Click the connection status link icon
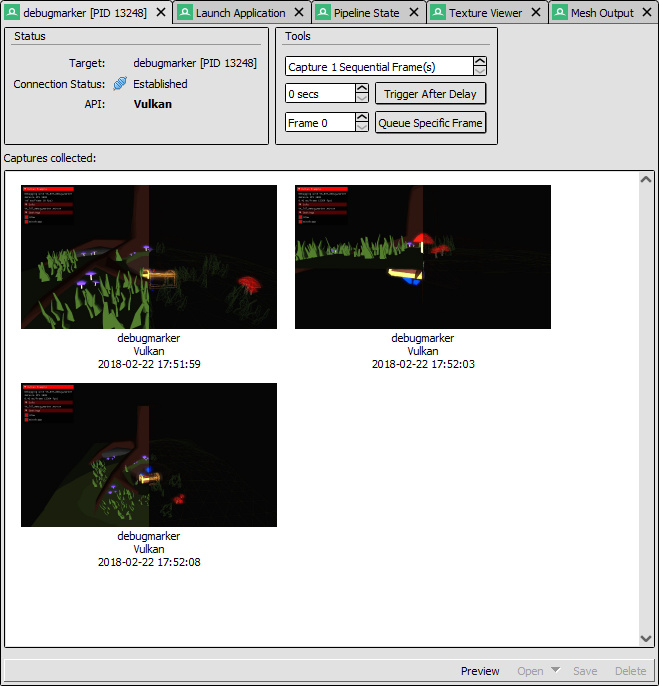 (x=120, y=83)
